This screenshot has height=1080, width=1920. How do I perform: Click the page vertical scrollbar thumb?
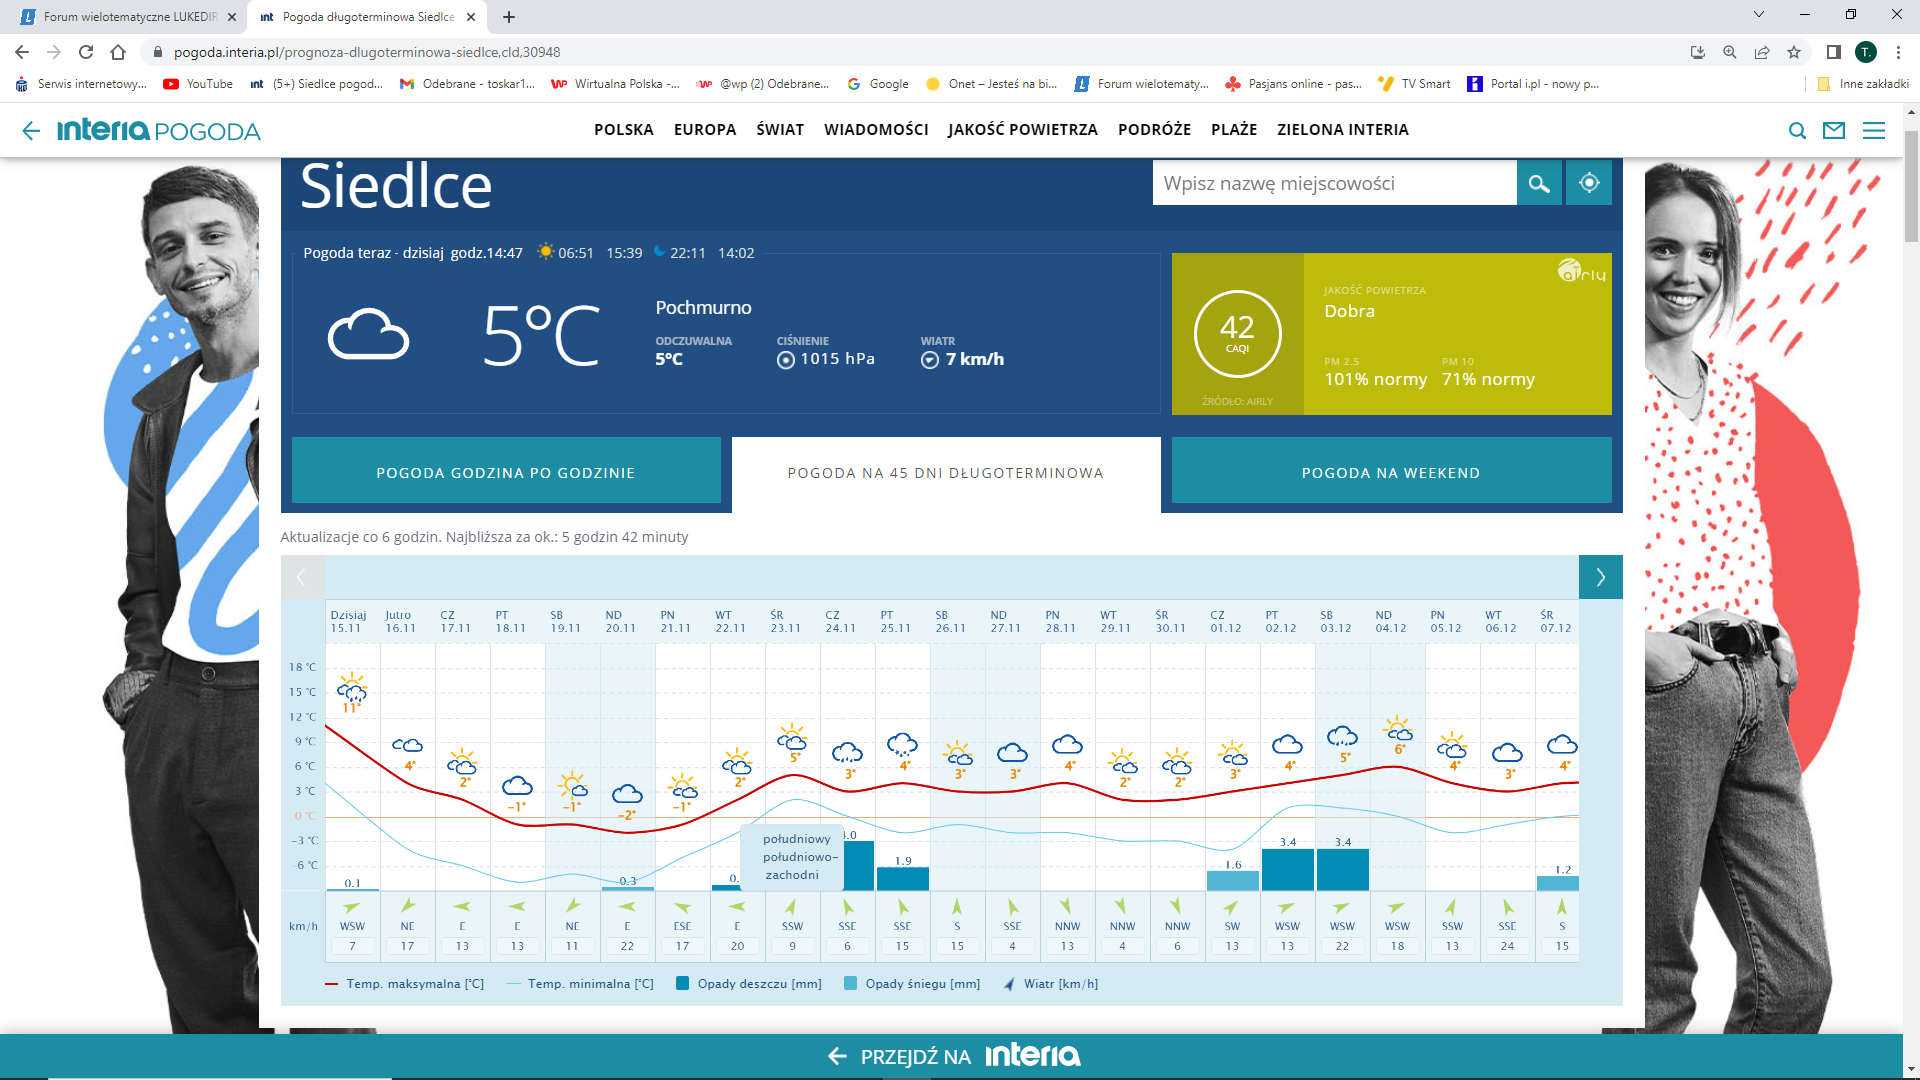pyautogui.click(x=1910, y=187)
